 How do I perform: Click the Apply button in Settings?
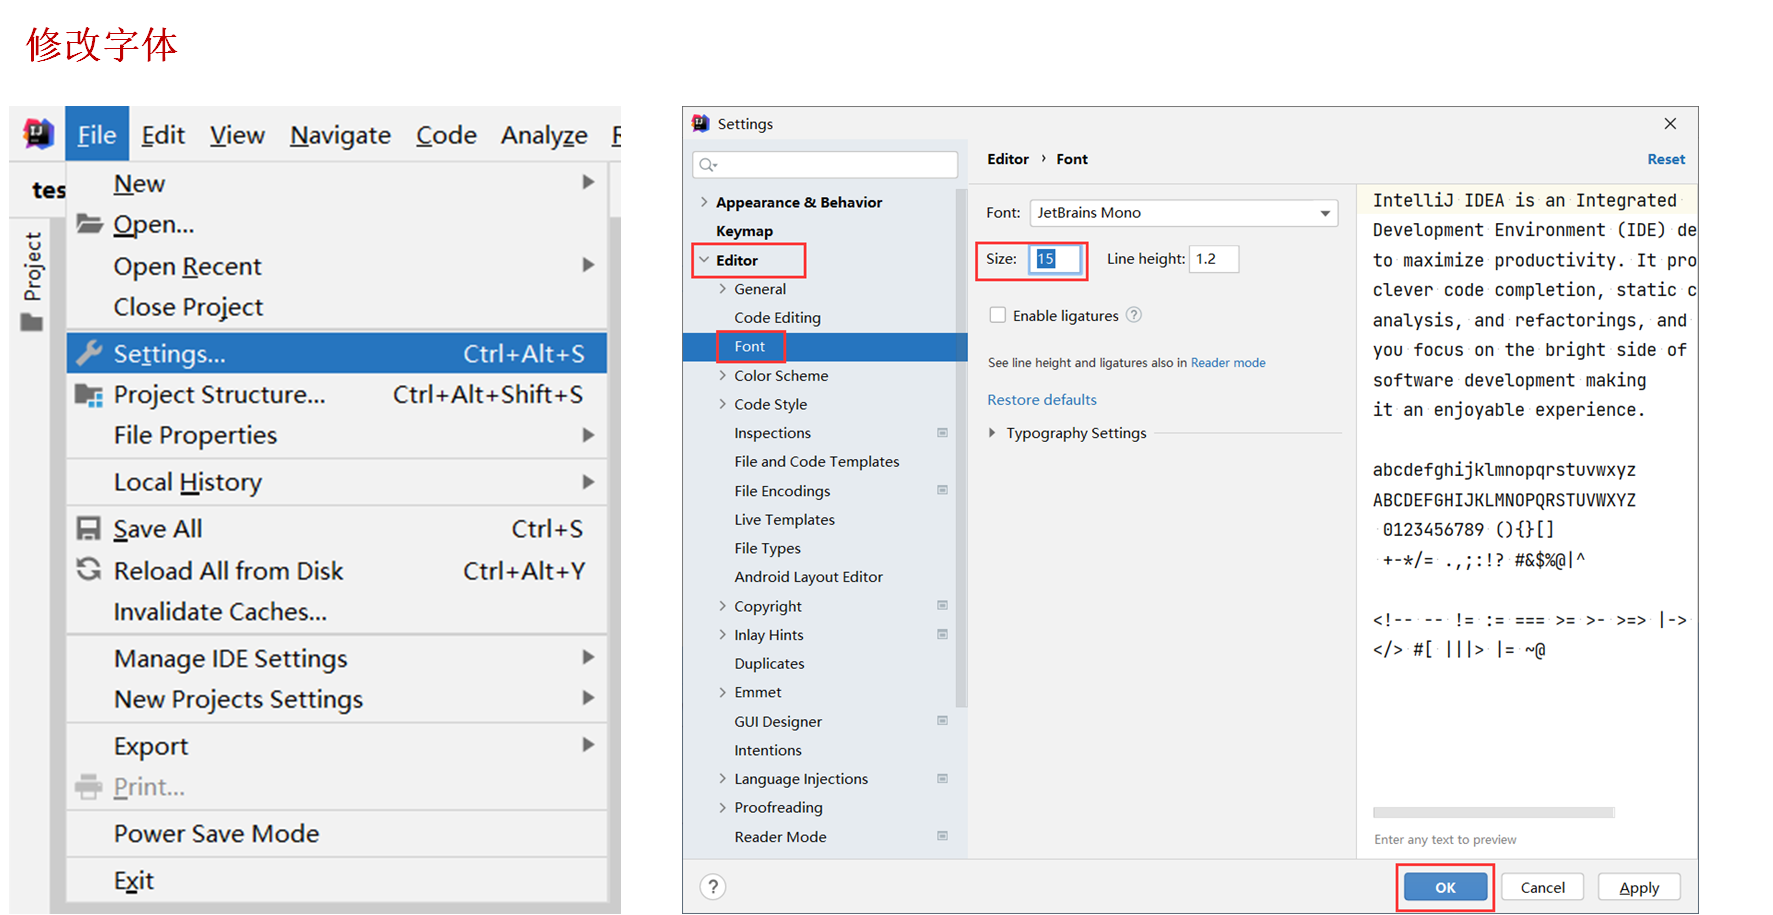click(x=1639, y=887)
